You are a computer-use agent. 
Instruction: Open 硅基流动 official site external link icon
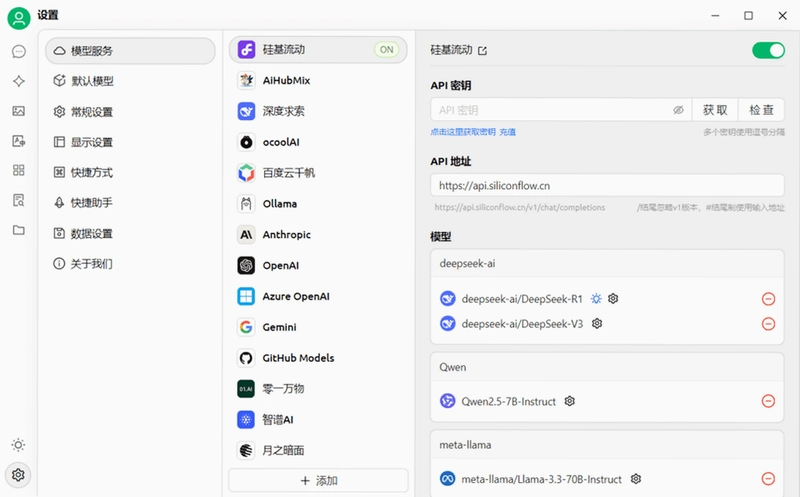coord(483,51)
